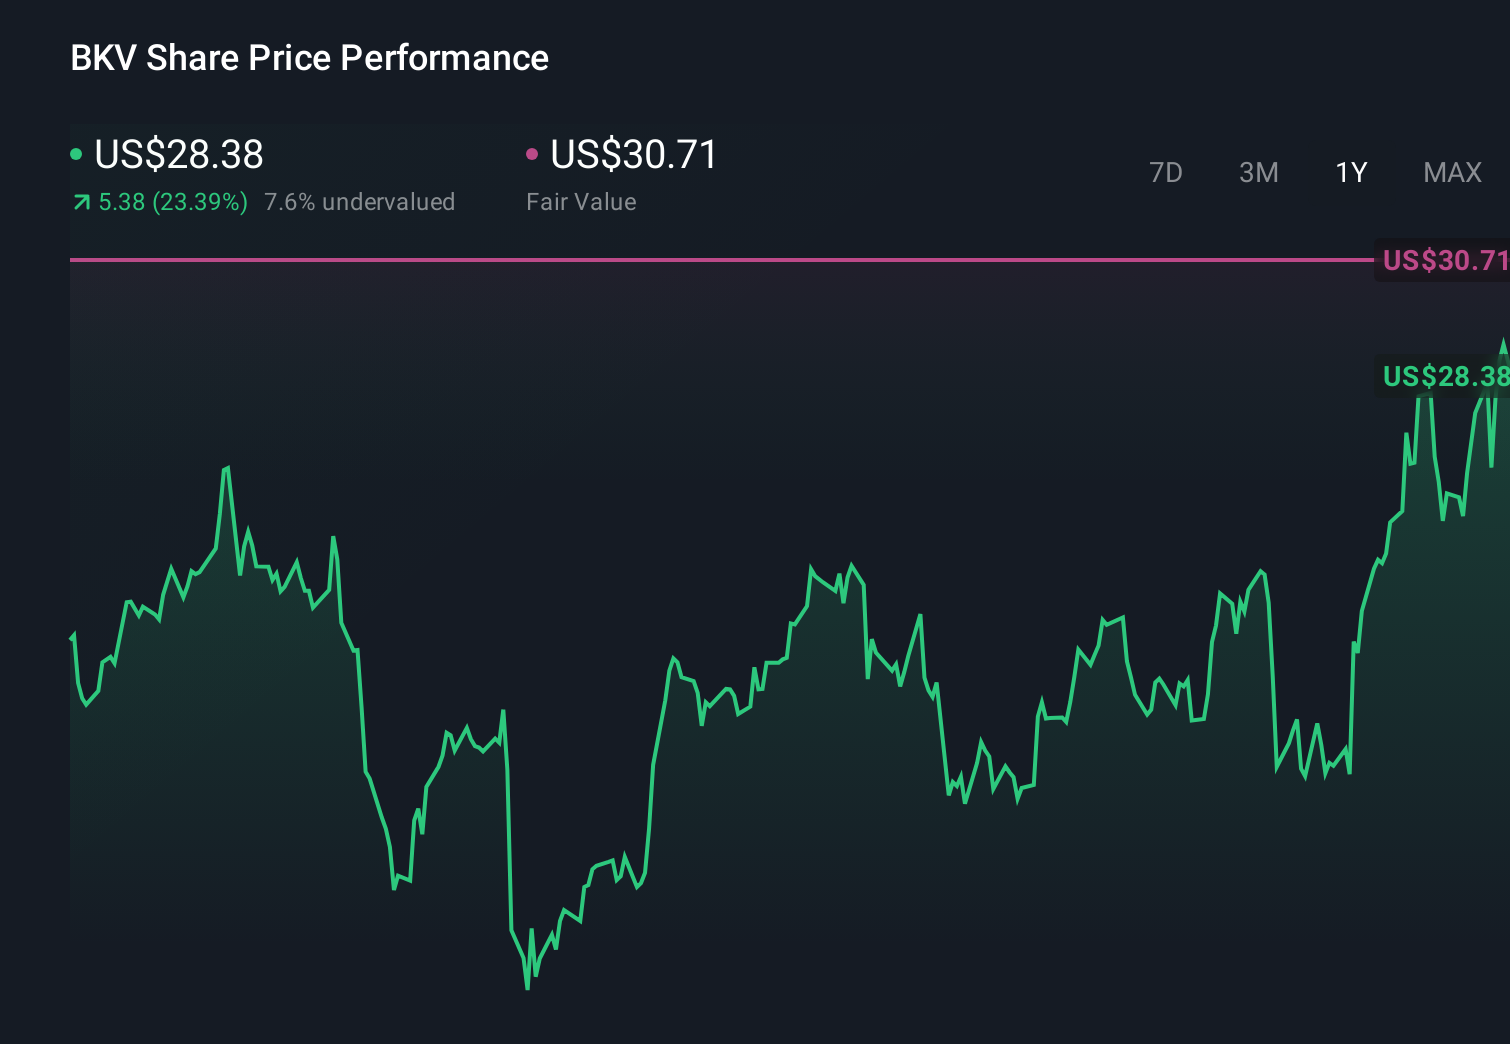
Task: Click the pink Fair Value horizontal line
Action: 700,259
